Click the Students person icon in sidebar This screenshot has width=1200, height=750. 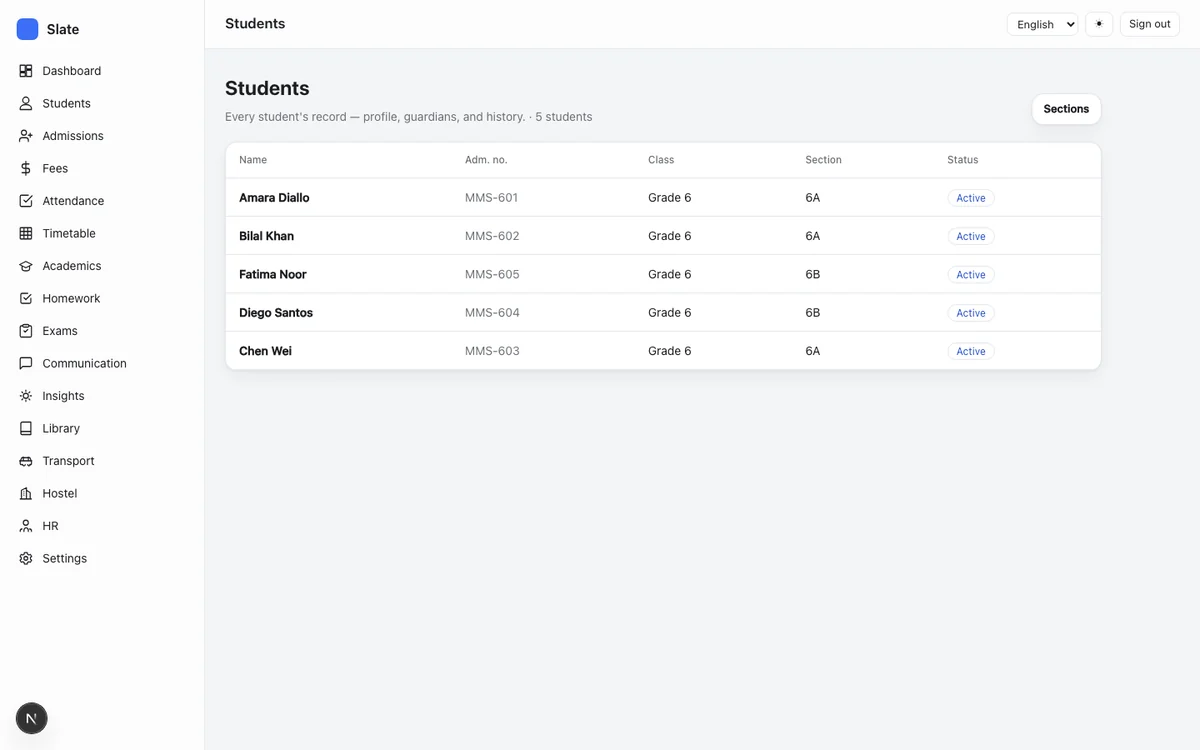[x=26, y=103]
